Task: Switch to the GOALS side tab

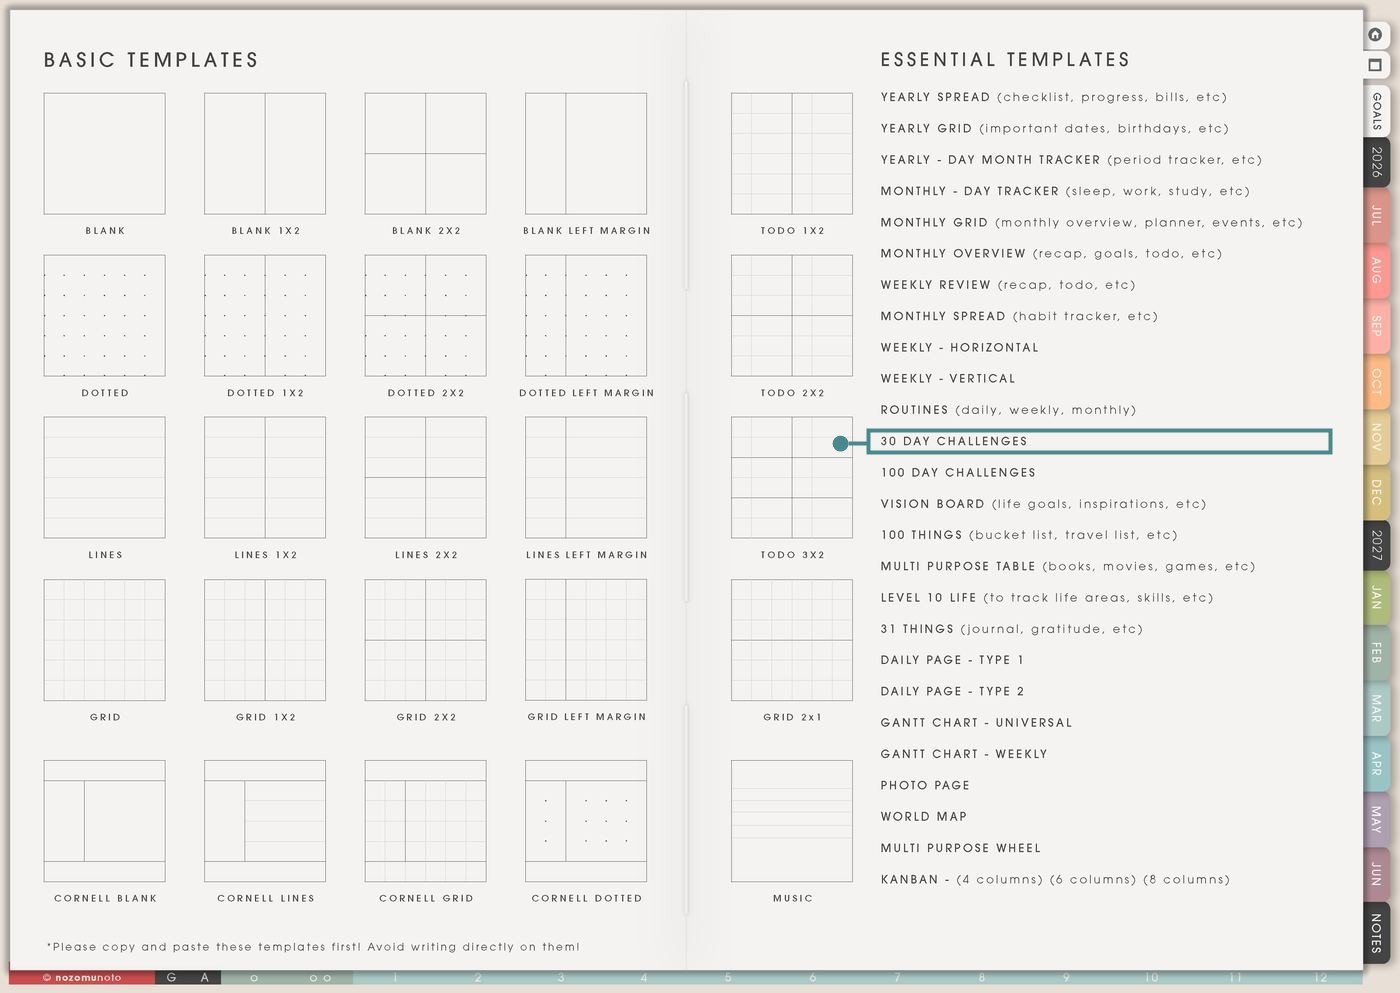Action: pos(1376,110)
